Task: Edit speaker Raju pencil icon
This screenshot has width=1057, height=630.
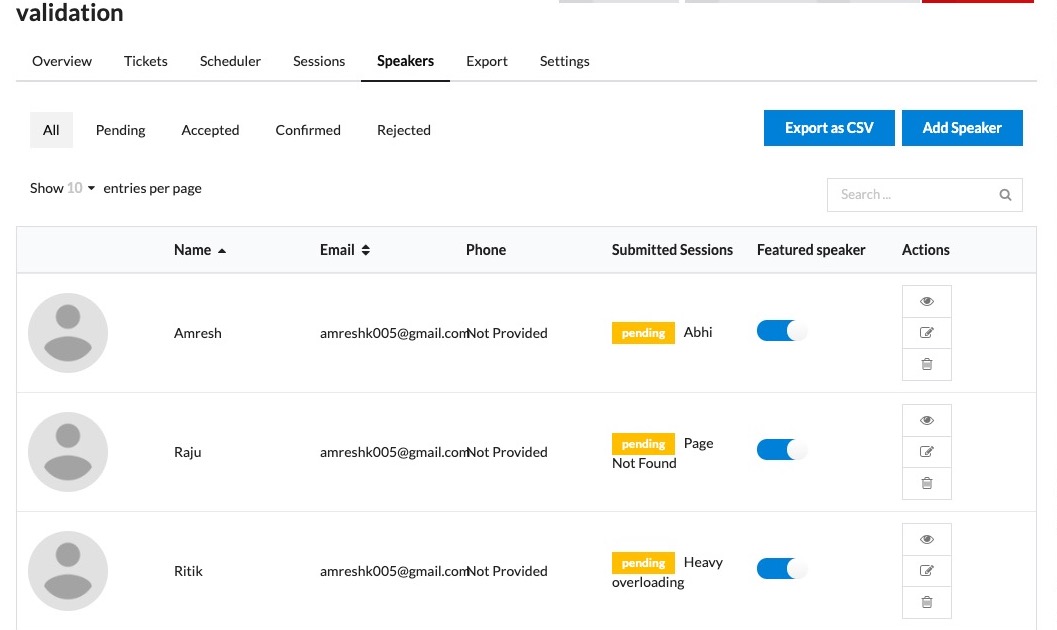Action: [x=926, y=452]
